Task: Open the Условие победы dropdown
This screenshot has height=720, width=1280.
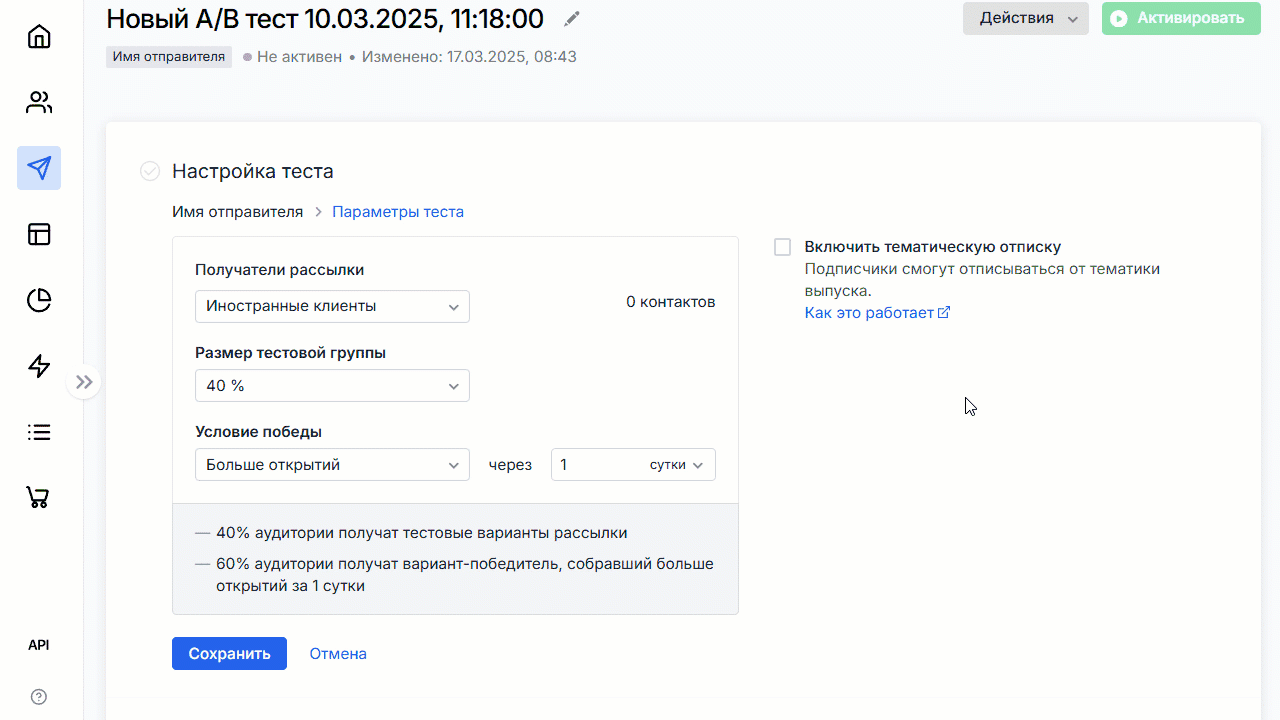Action: (x=332, y=465)
